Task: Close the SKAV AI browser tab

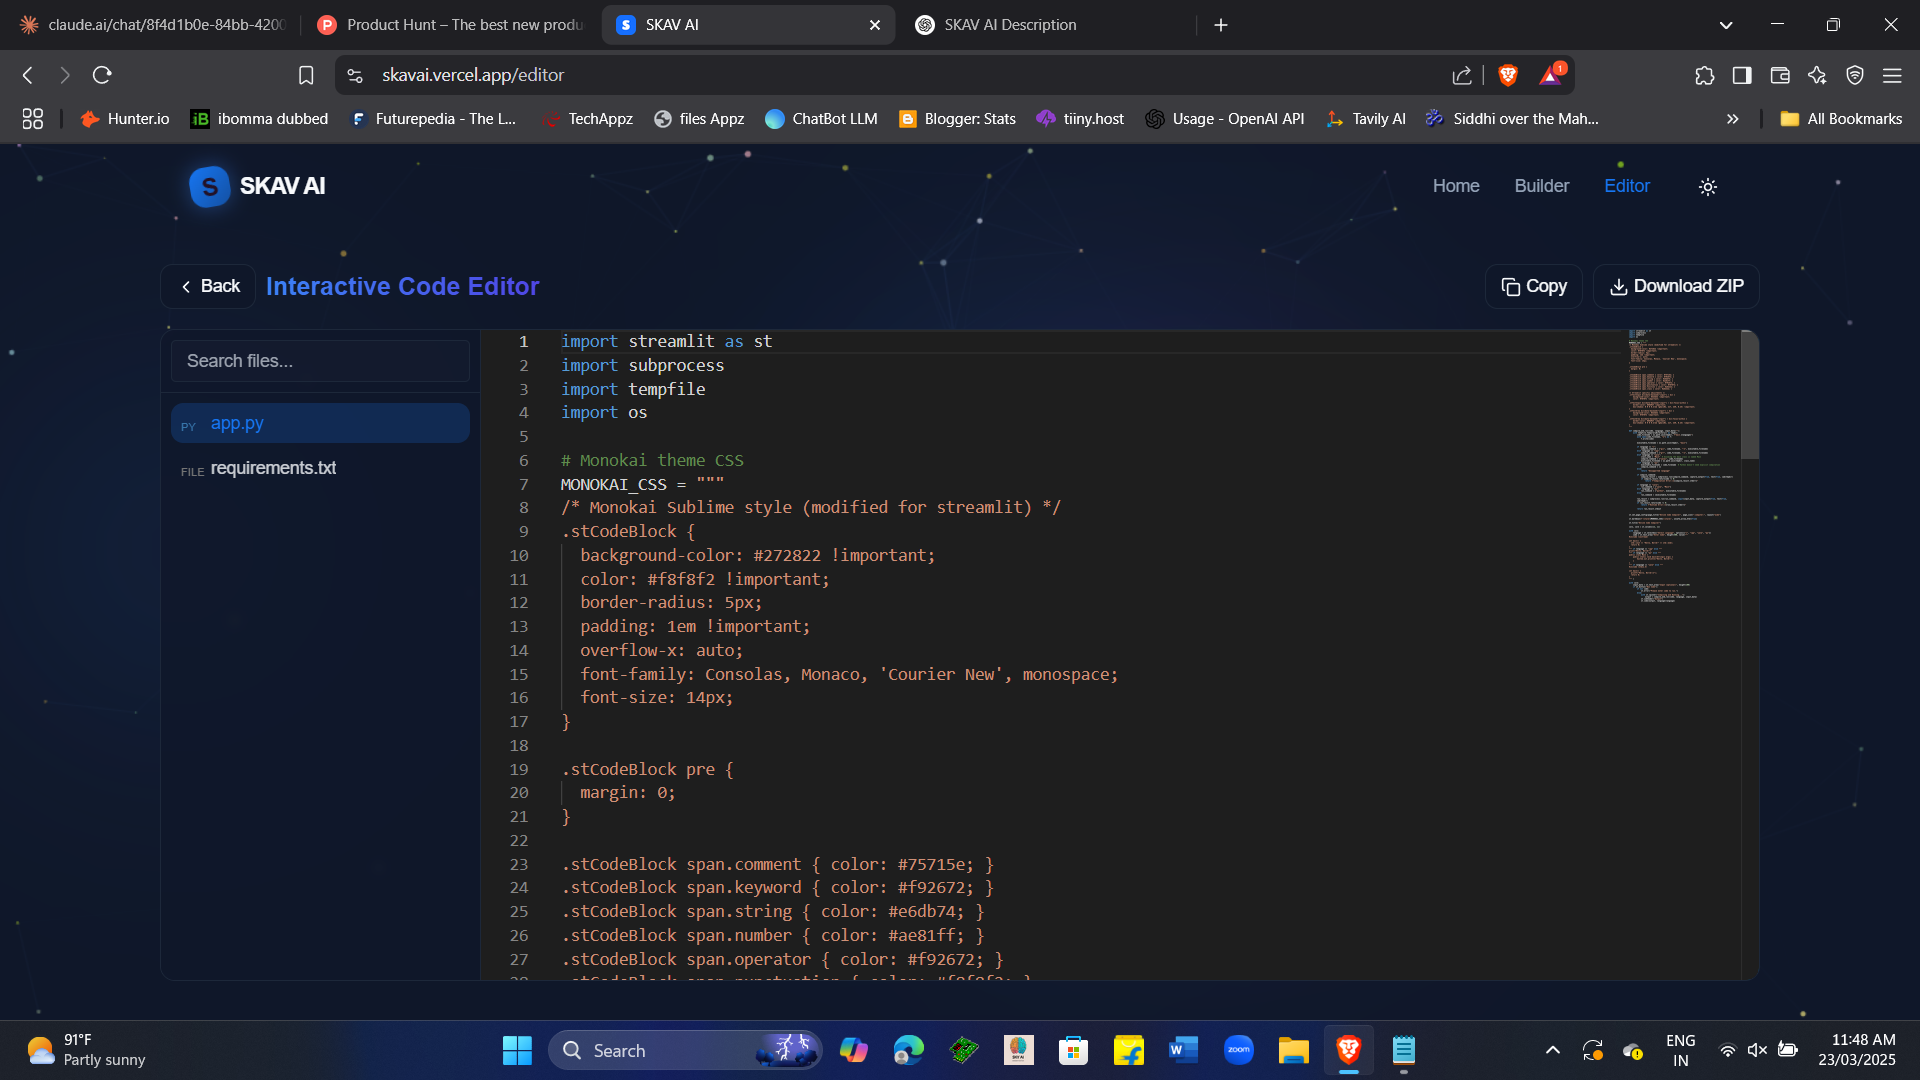Action: coord(875,25)
